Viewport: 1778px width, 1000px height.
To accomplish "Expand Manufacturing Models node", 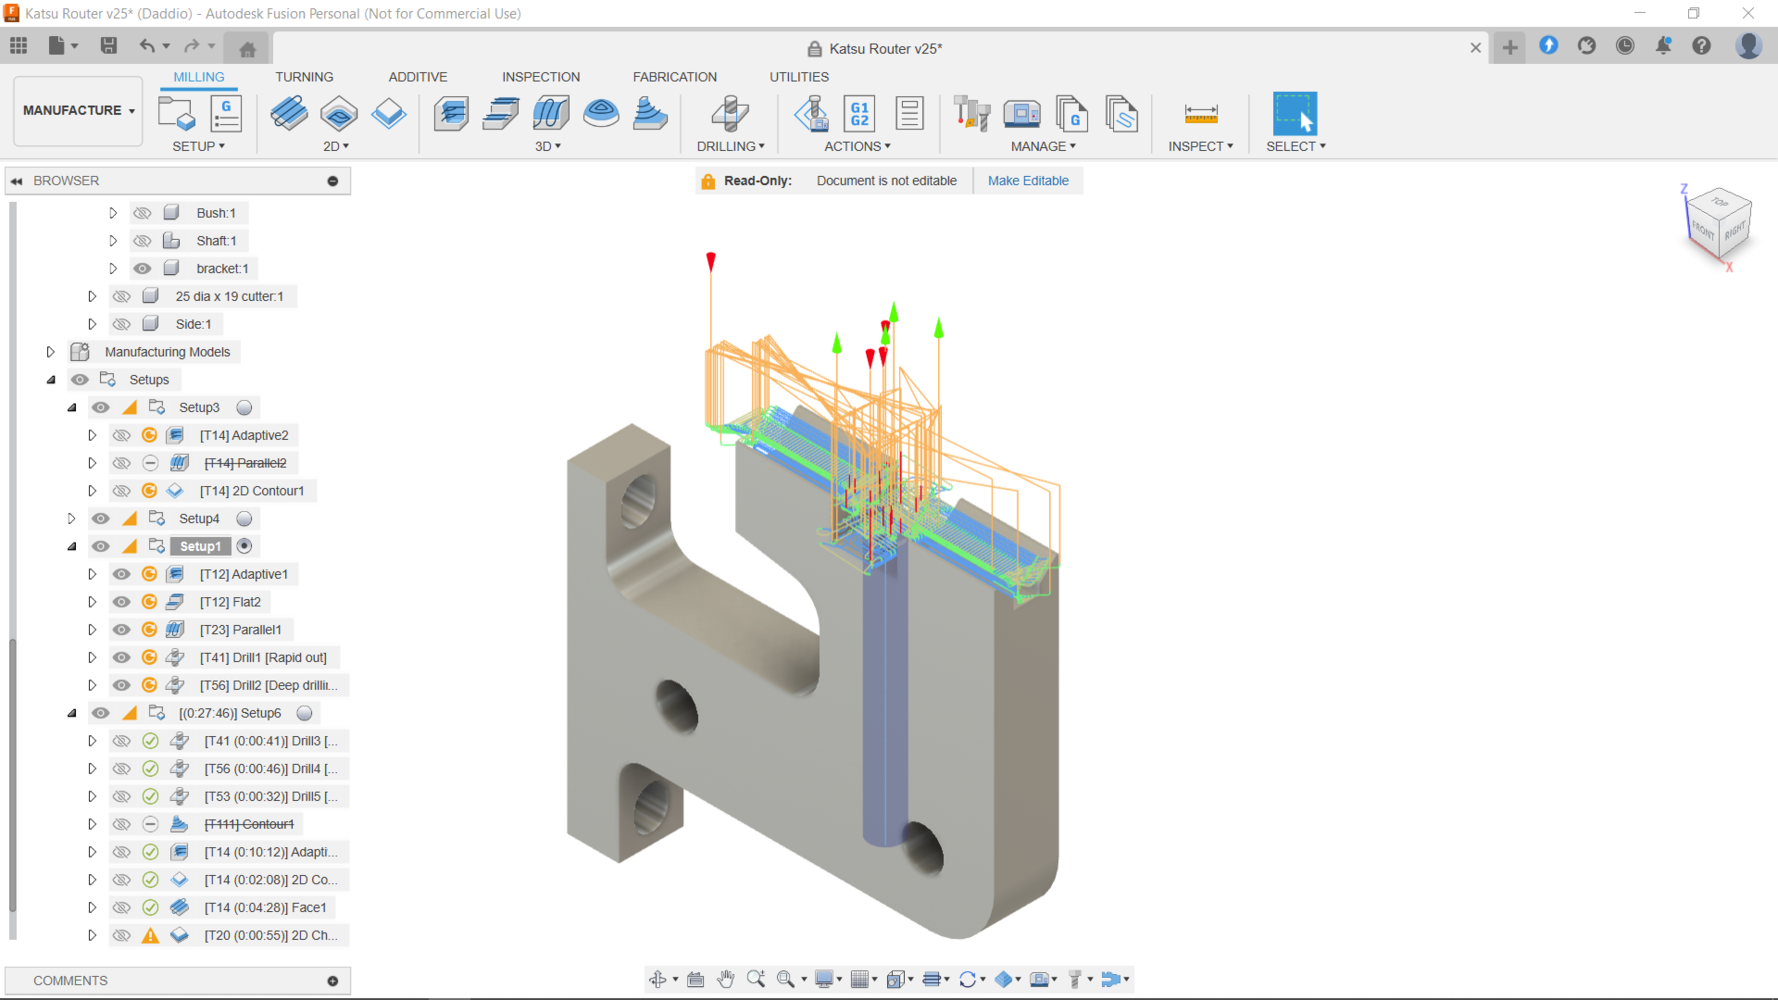I will pyautogui.click(x=50, y=352).
